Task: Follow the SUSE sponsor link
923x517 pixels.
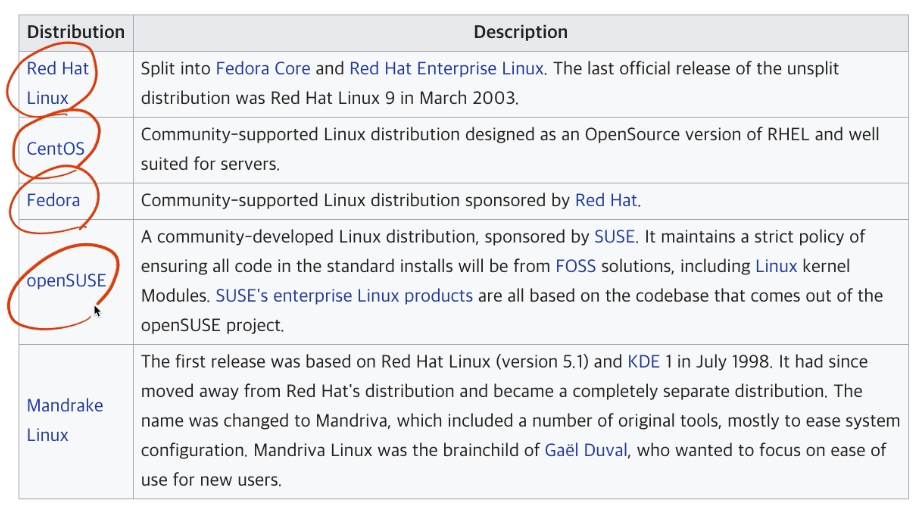Action: pyautogui.click(x=615, y=237)
